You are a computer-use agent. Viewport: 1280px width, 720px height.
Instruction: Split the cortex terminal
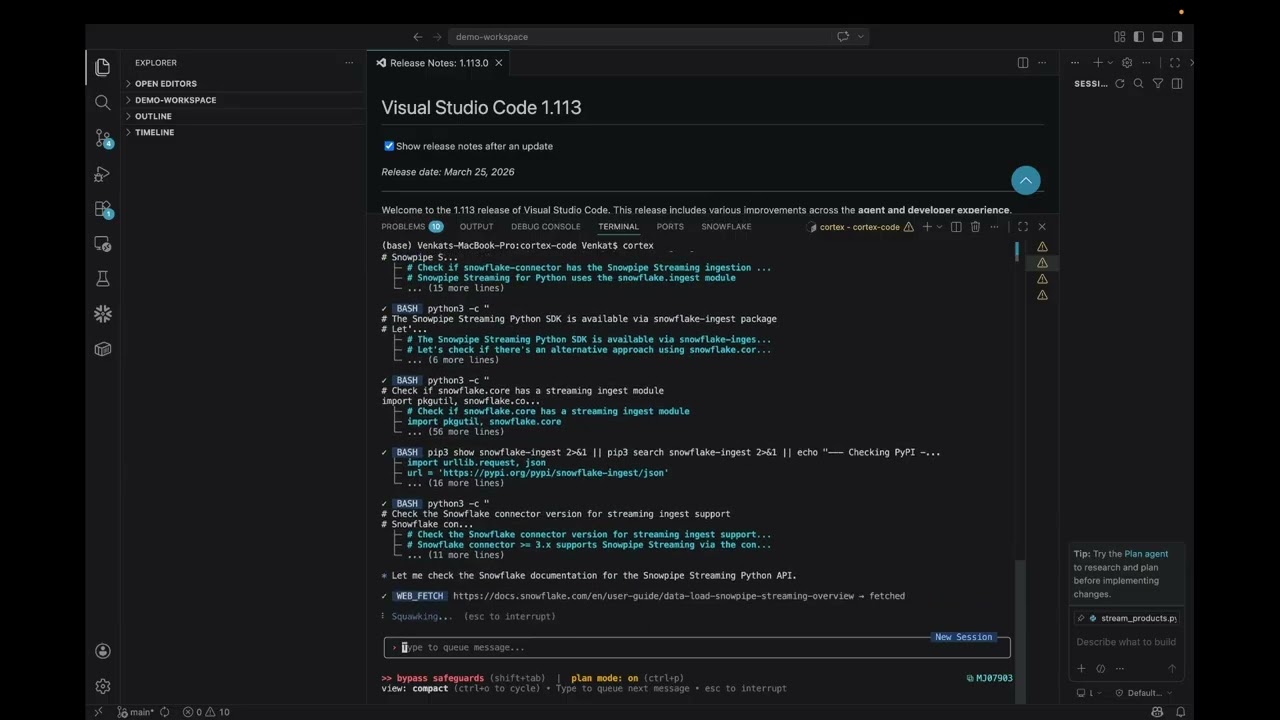[x=956, y=227]
